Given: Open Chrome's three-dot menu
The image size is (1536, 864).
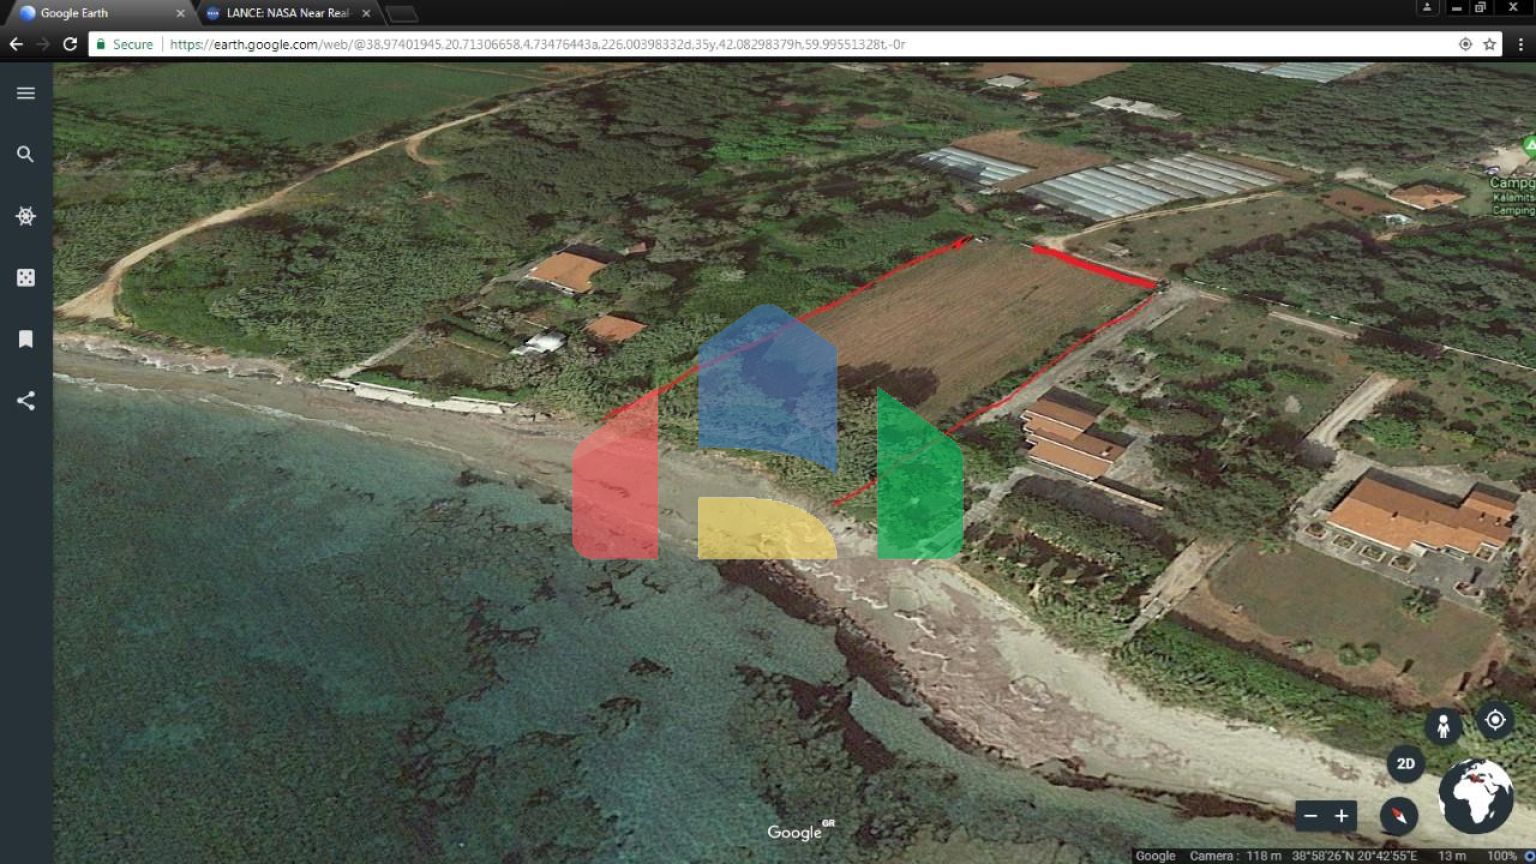Looking at the screenshot, I should point(1520,44).
